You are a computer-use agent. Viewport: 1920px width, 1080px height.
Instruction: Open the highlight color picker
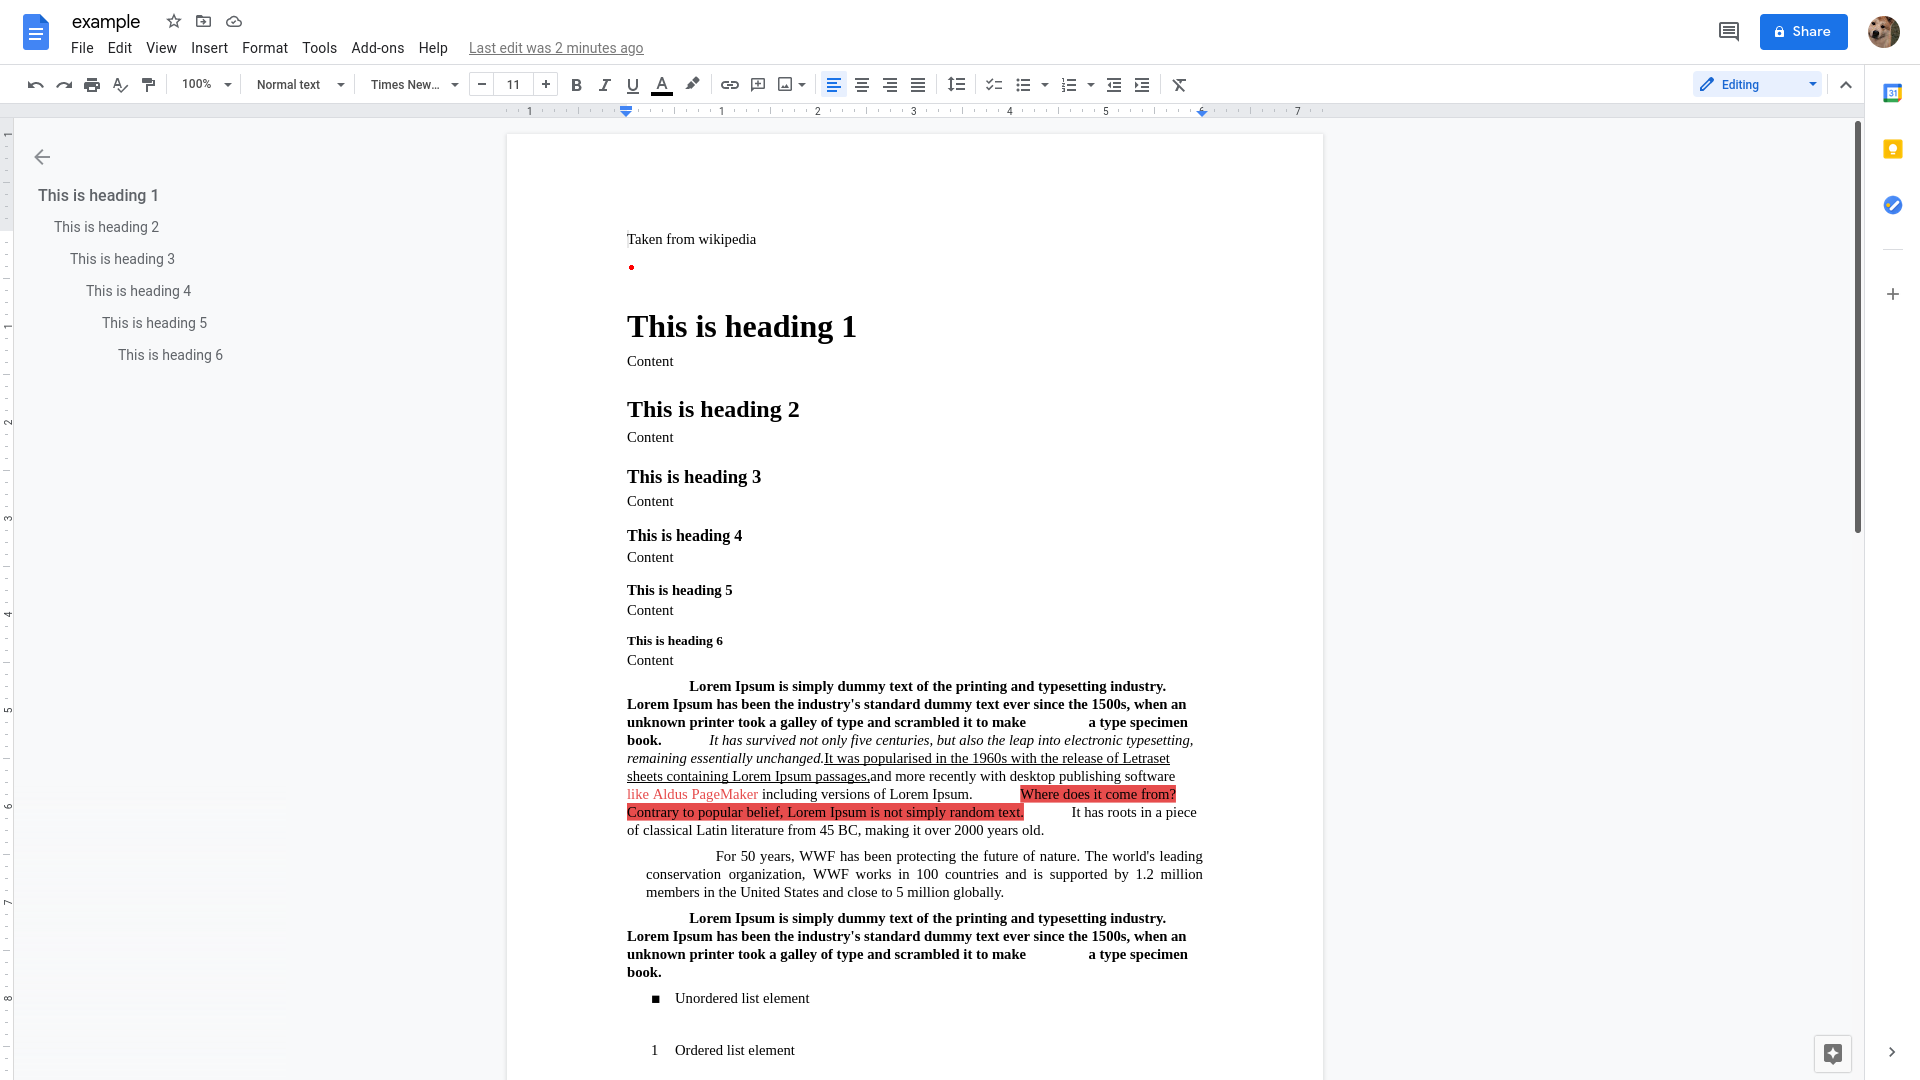point(692,85)
